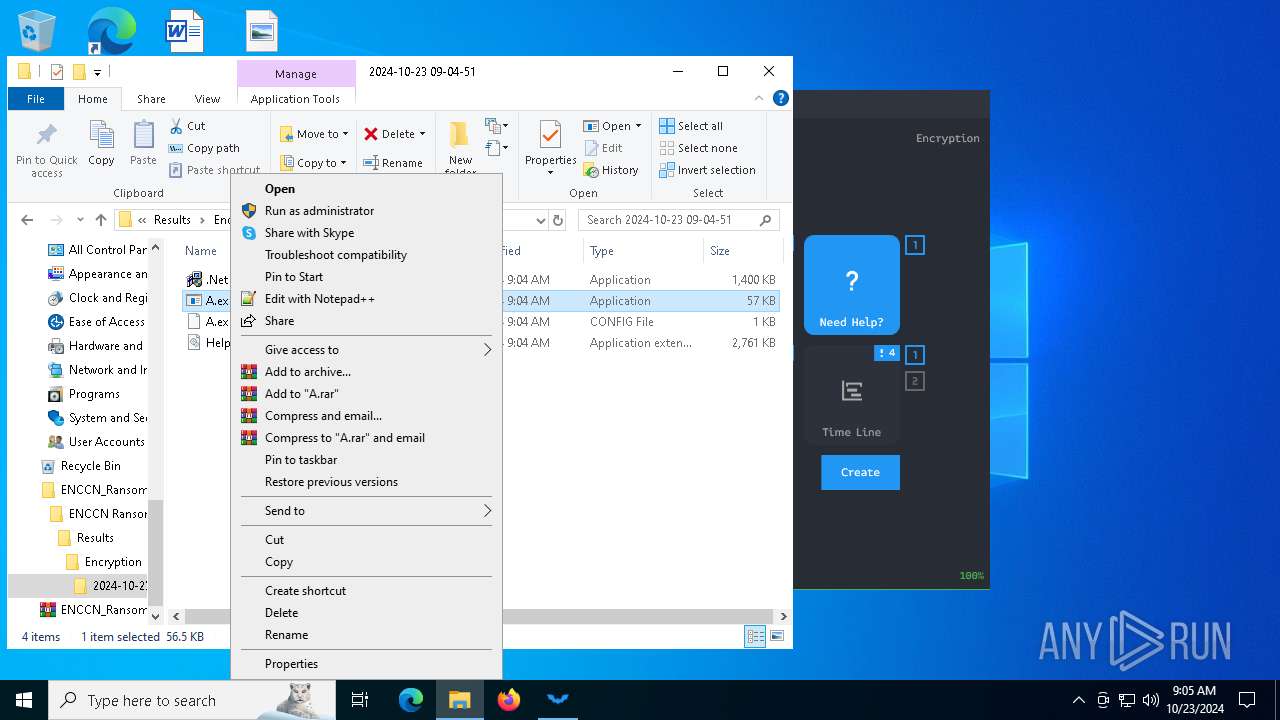The height and width of the screenshot is (720, 1280).
Task: Click the Copy ribbon icon
Action: click(x=101, y=143)
